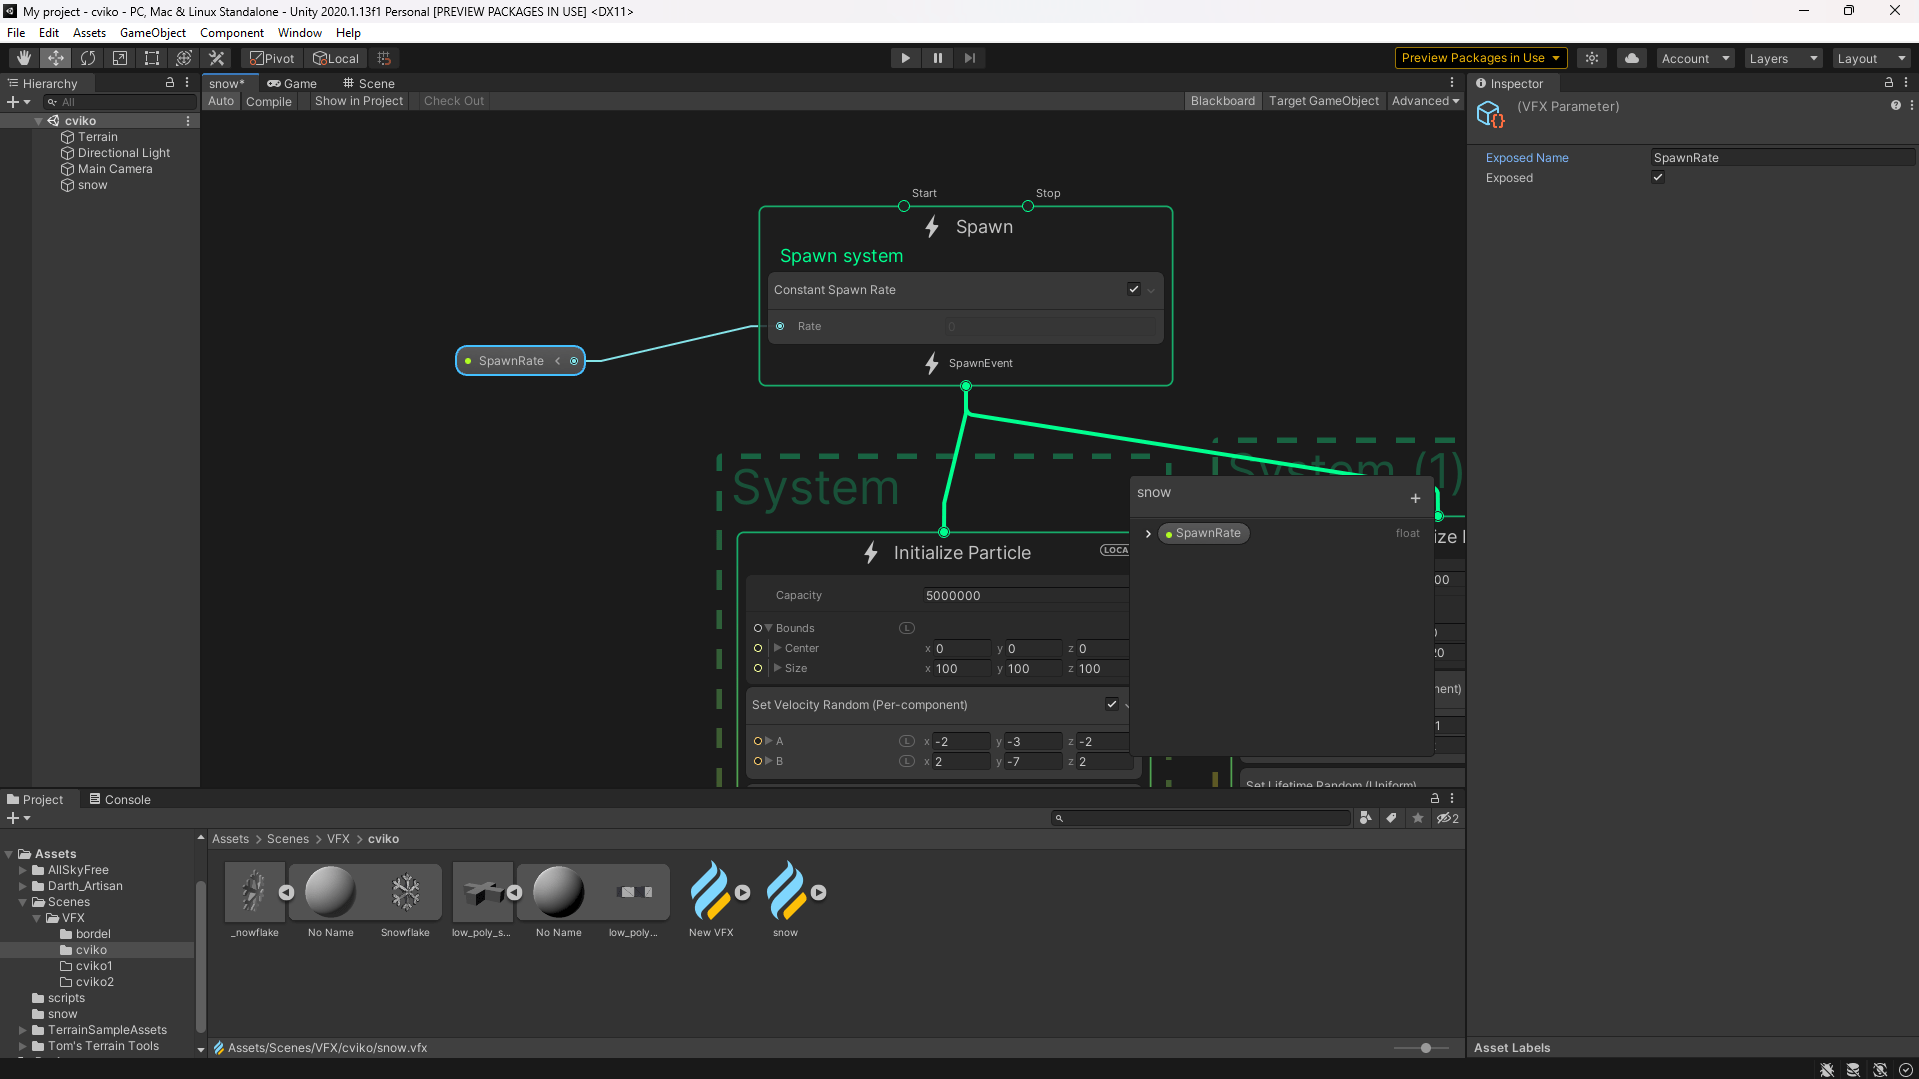This screenshot has height=1079, width=1919.
Task: Open the custom editor tools icon
Action: tap(216, 58)
